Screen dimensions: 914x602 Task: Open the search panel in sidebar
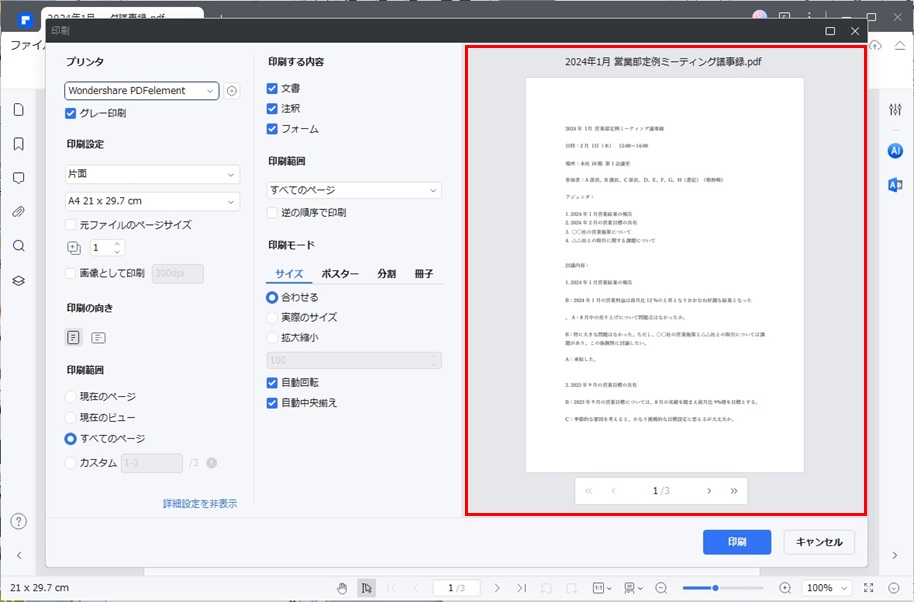coord(19,246)
